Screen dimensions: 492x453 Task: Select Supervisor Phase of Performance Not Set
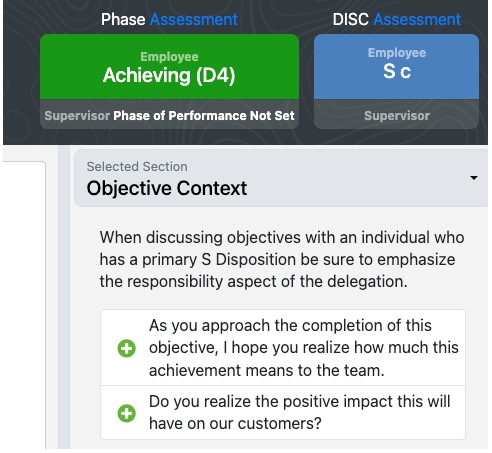point(169,114)
